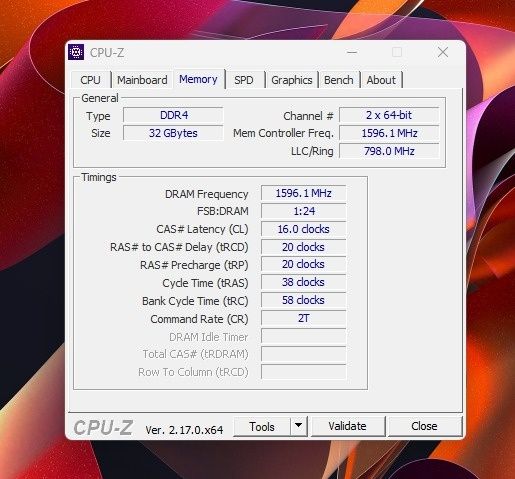Image resolution: width=515 pixels, height=479 pixels.
Task: Click the Tools button
Action: tap(262, 426)
